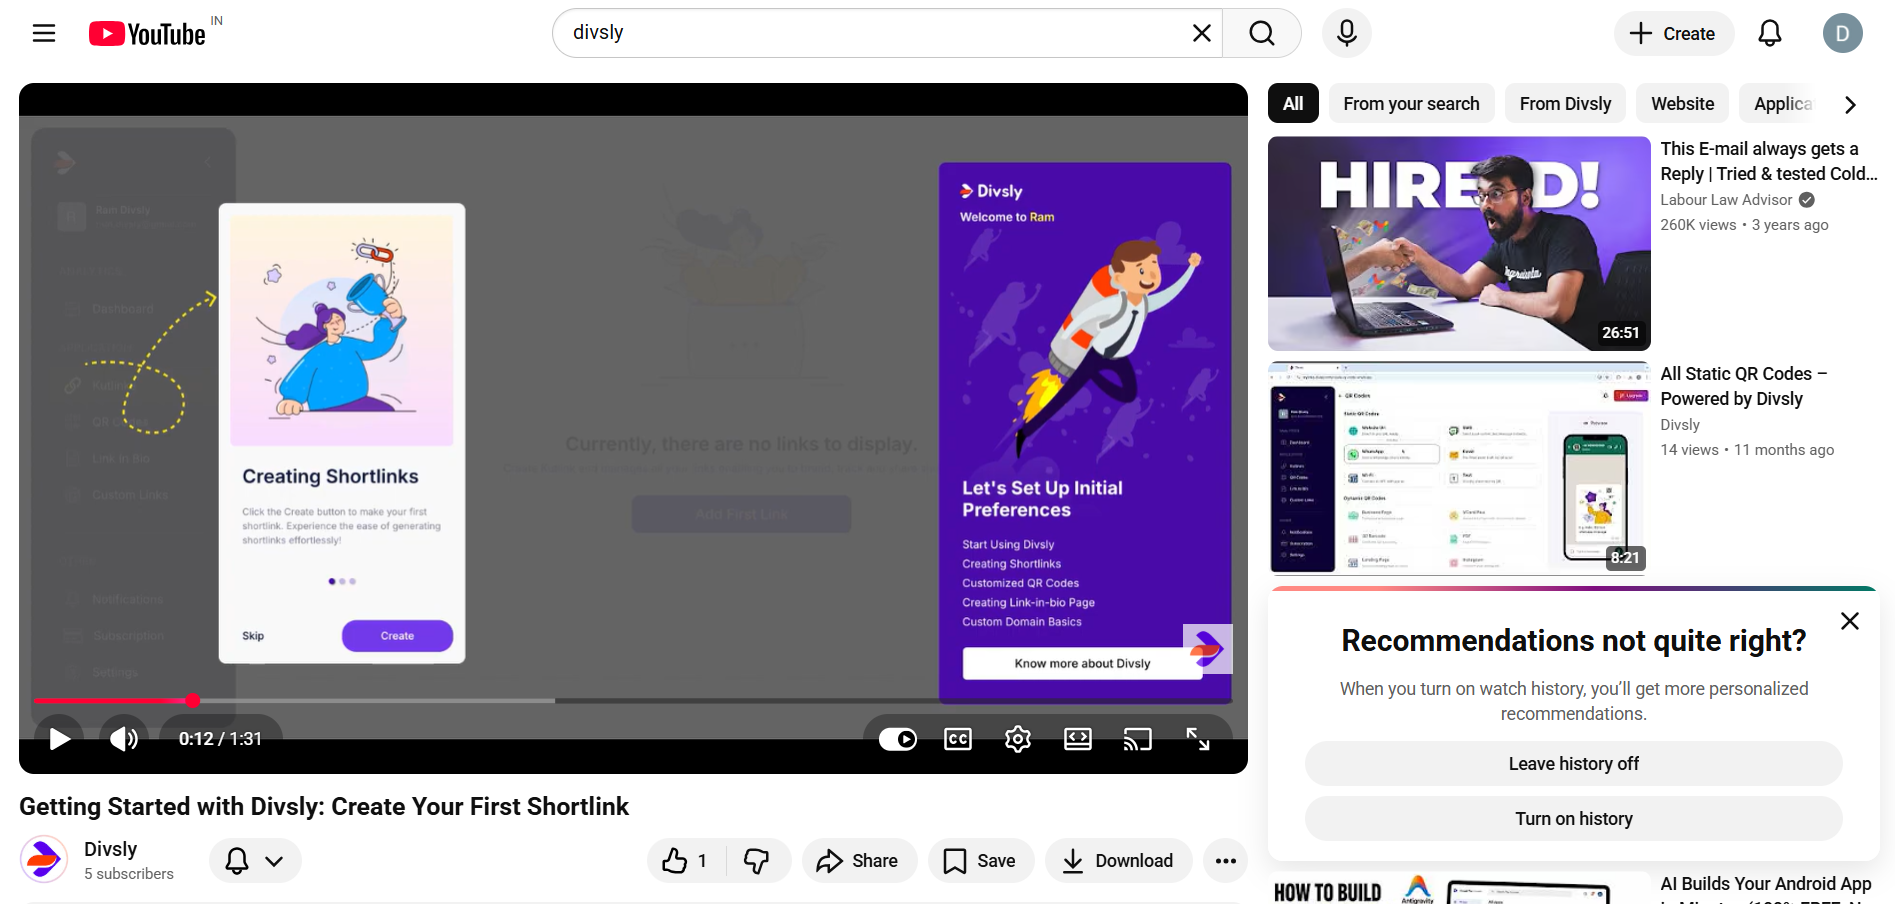Open the YouTube guide hamburger menu
This screenshot has height=904, width=1895.
44,33
